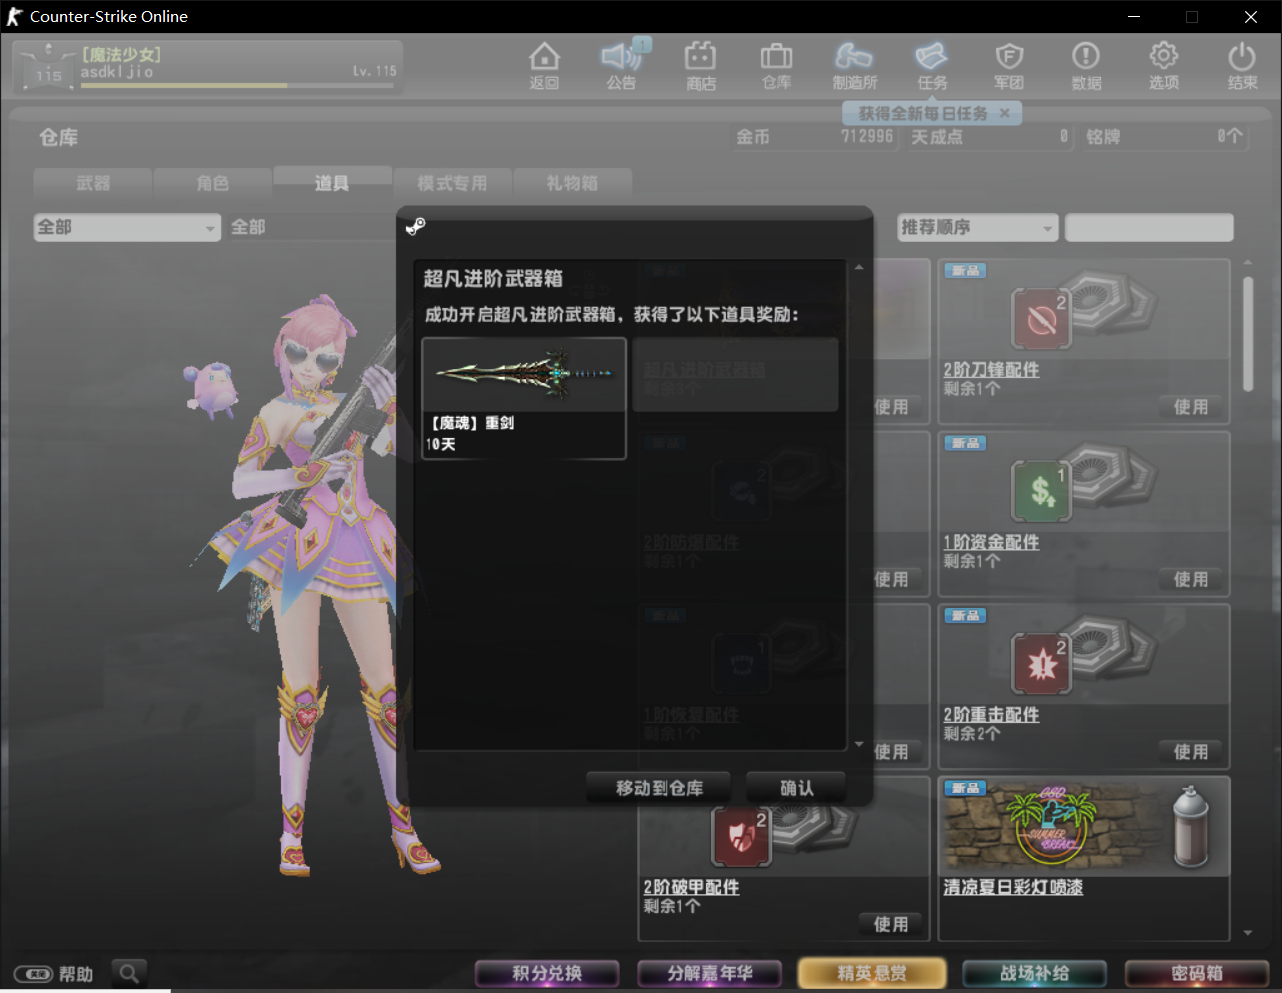
Task: Click the 铭牌 count field
Action: (1164, 137)
